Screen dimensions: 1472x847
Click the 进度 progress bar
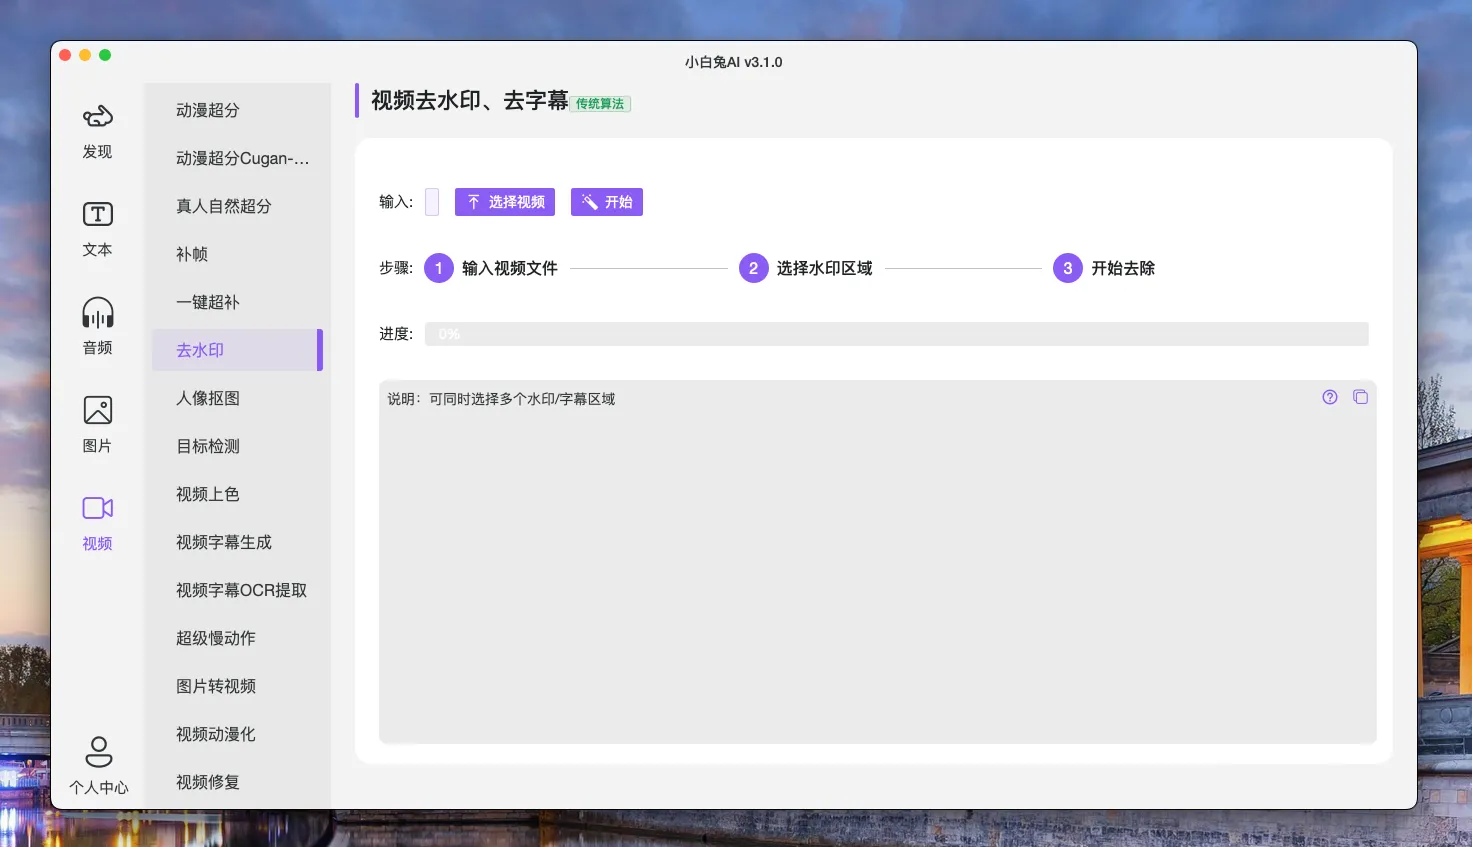(897, 334)
